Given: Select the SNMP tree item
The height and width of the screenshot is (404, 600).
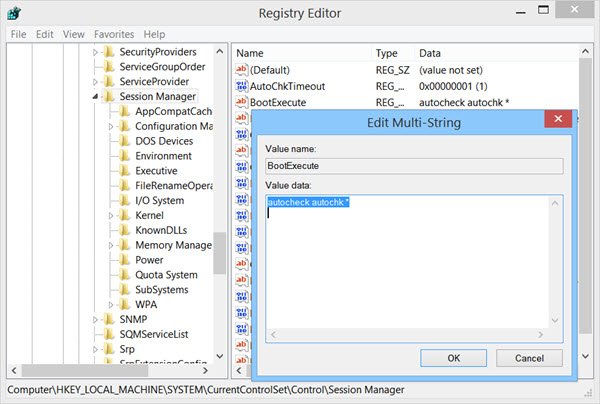Looking at the screenshot, I should point(133,319).
